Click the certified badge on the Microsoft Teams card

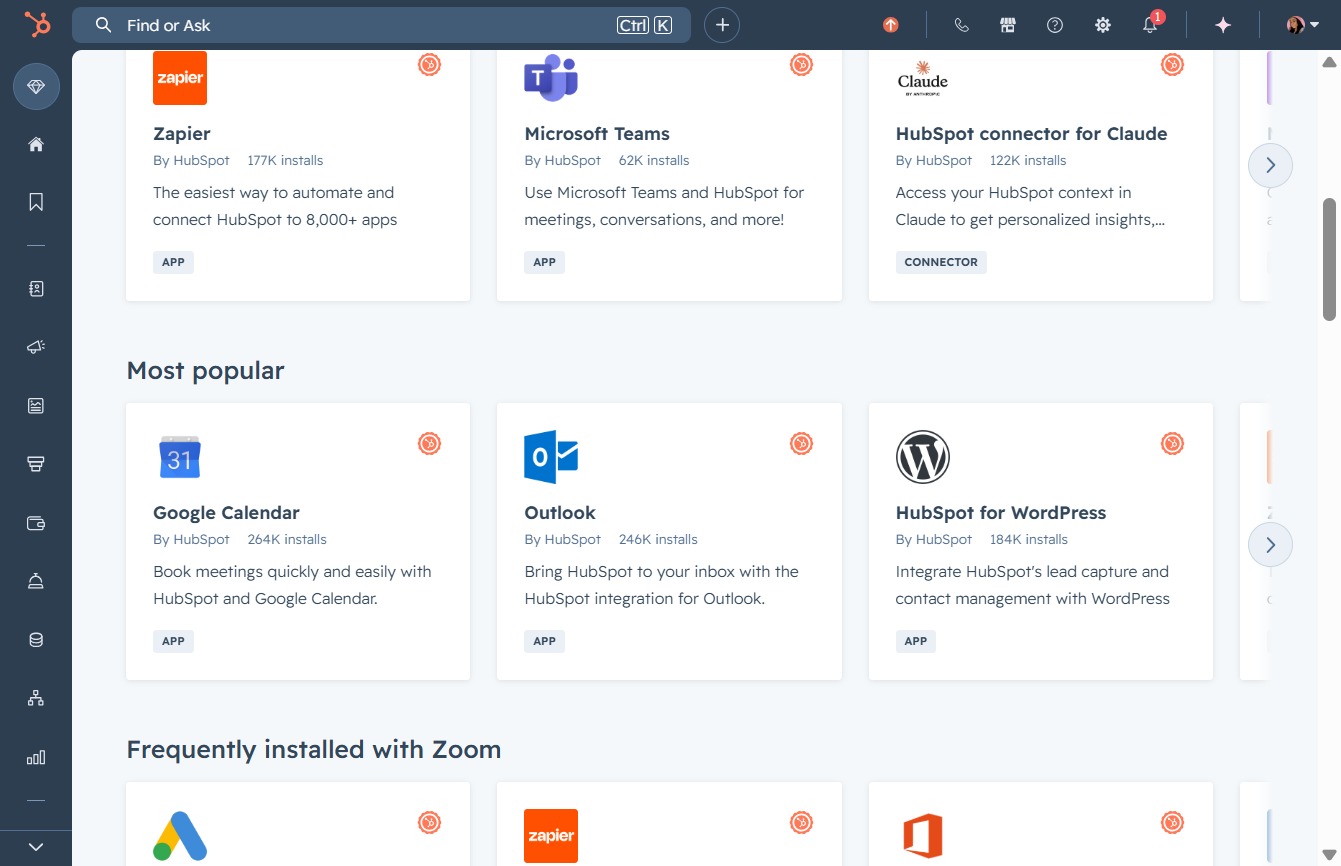(x=801, y=65)
